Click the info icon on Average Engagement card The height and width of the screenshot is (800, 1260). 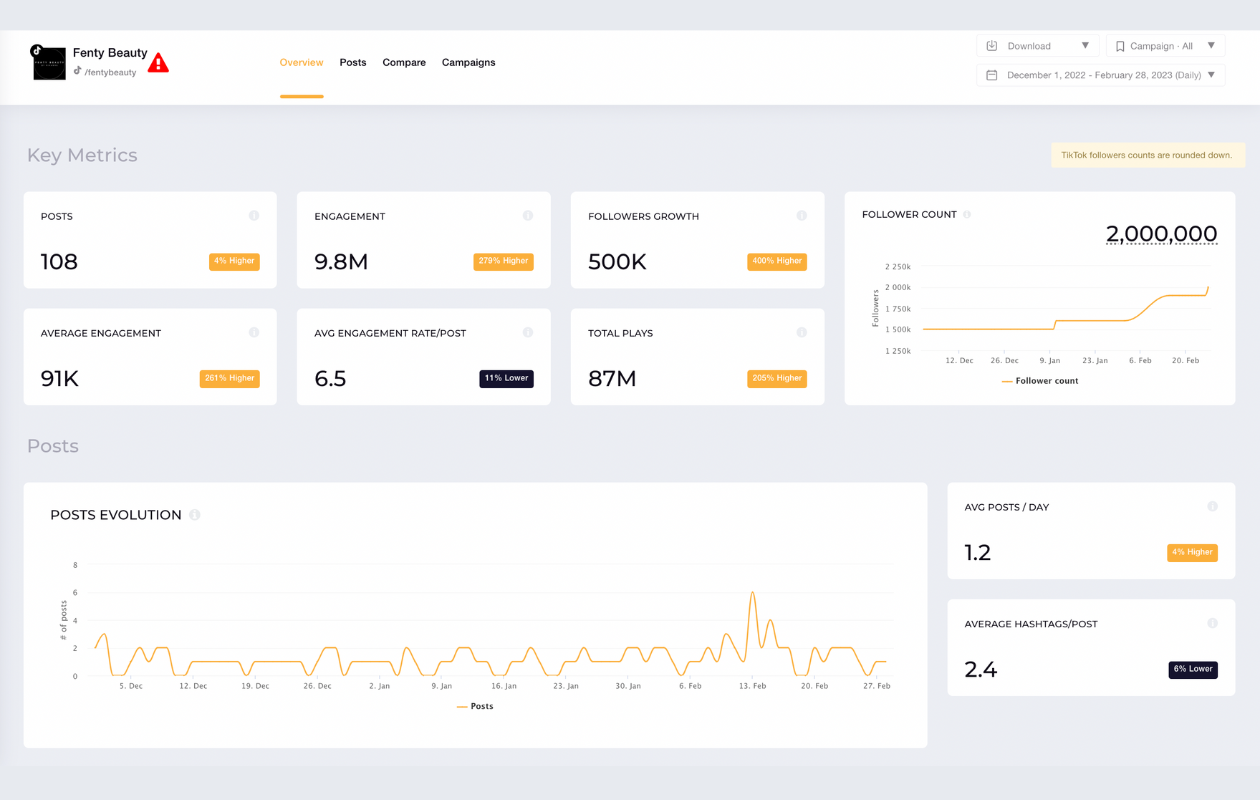click(254, 332)
